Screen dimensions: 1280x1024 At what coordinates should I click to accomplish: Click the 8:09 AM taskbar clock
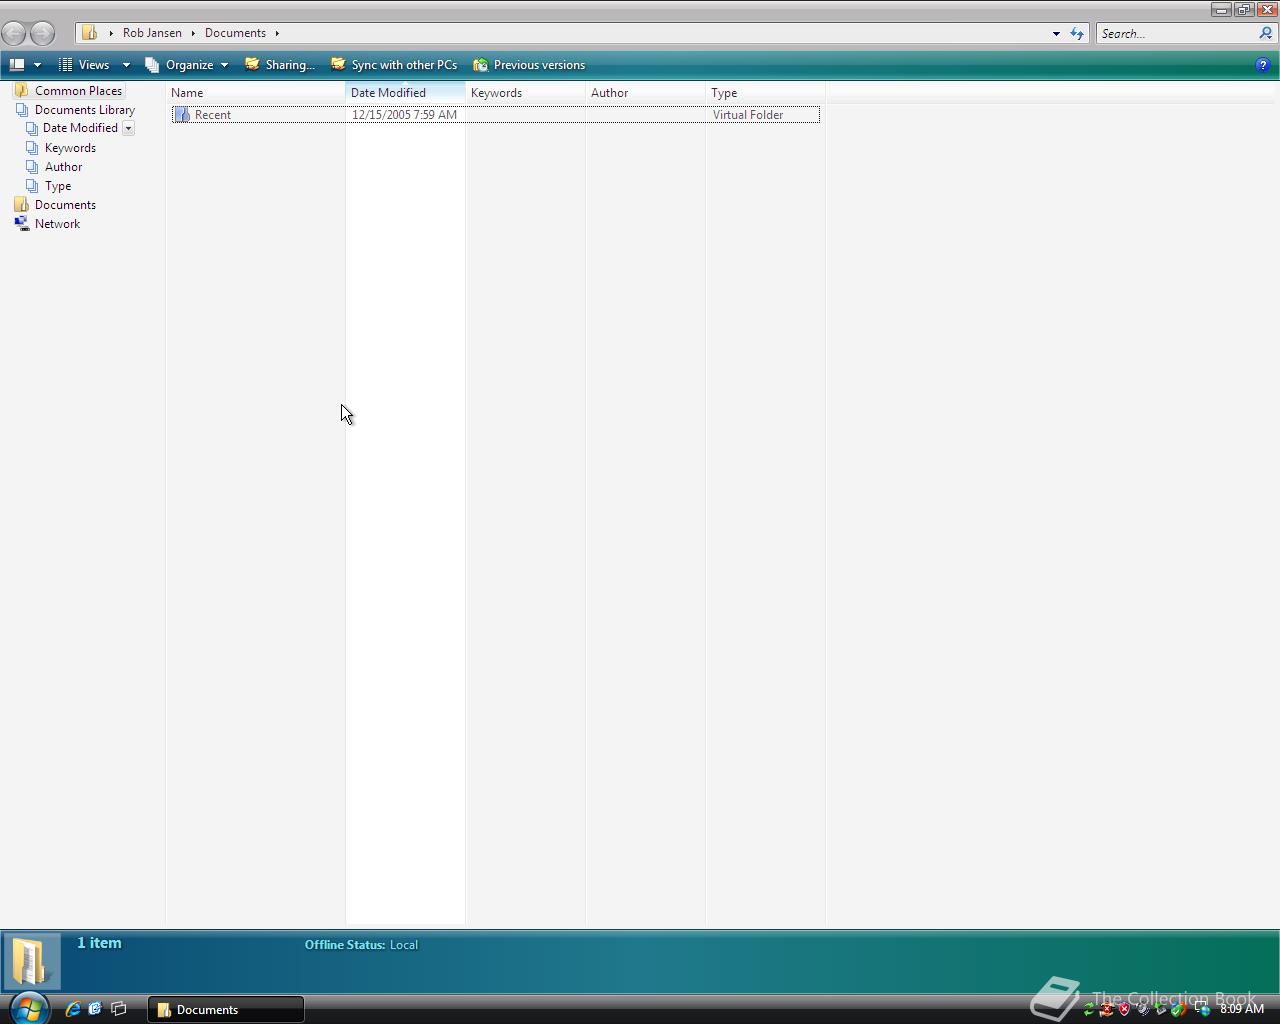coord(1242,1009)
